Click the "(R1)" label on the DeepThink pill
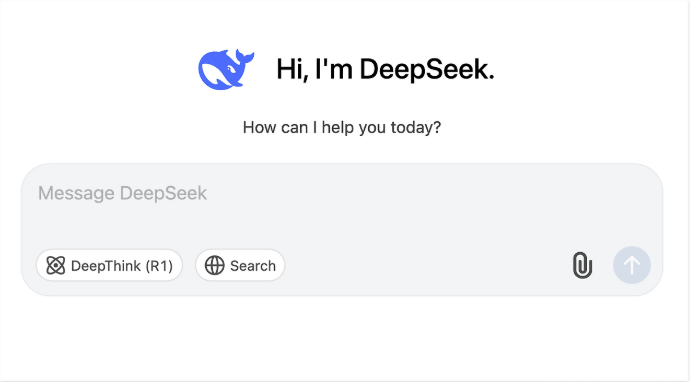Screen dimensions: 691x382 [159, 266]
